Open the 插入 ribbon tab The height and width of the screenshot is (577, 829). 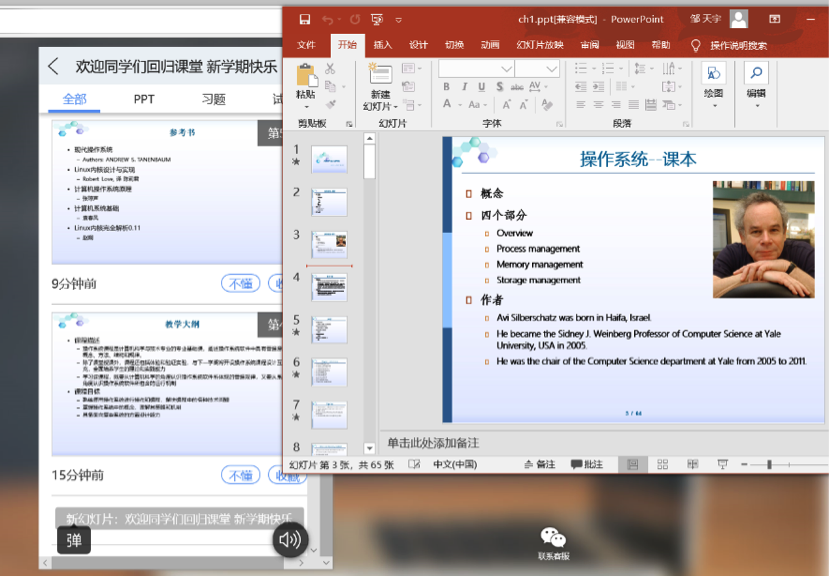click(x=383, y=45)
